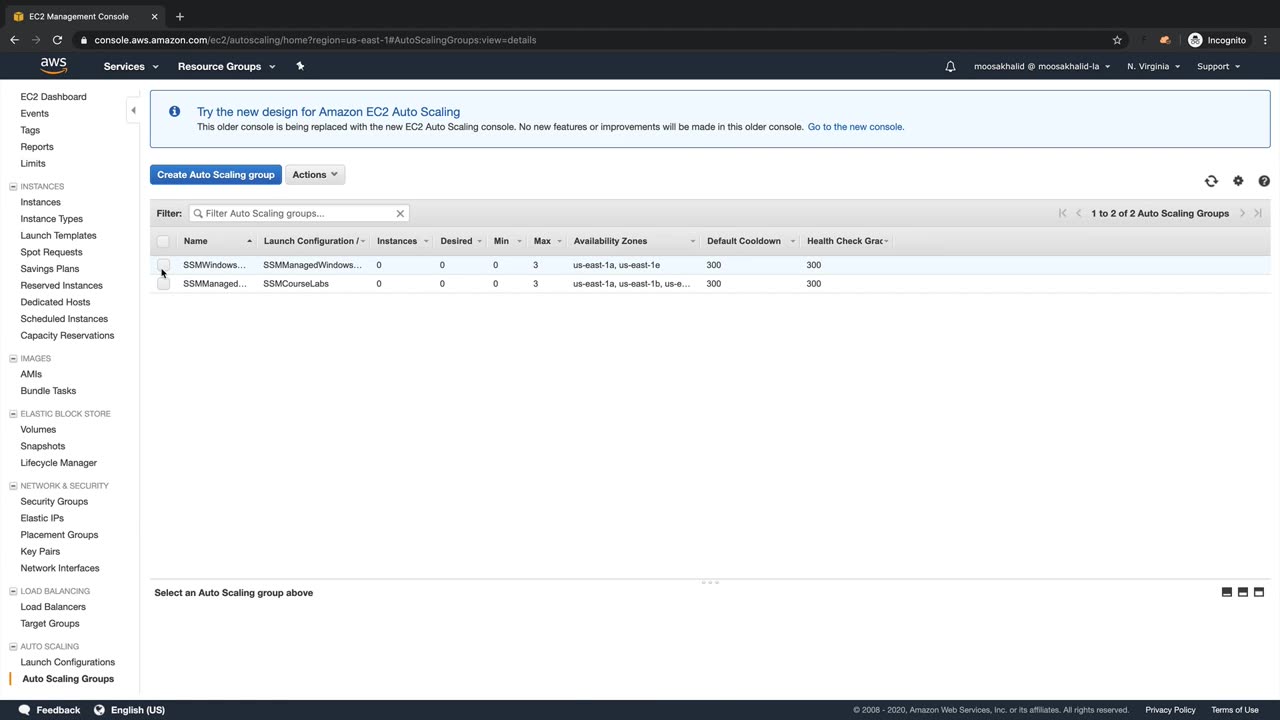
Task: Open table settings gear icon
Action: tap(1238, 181)
